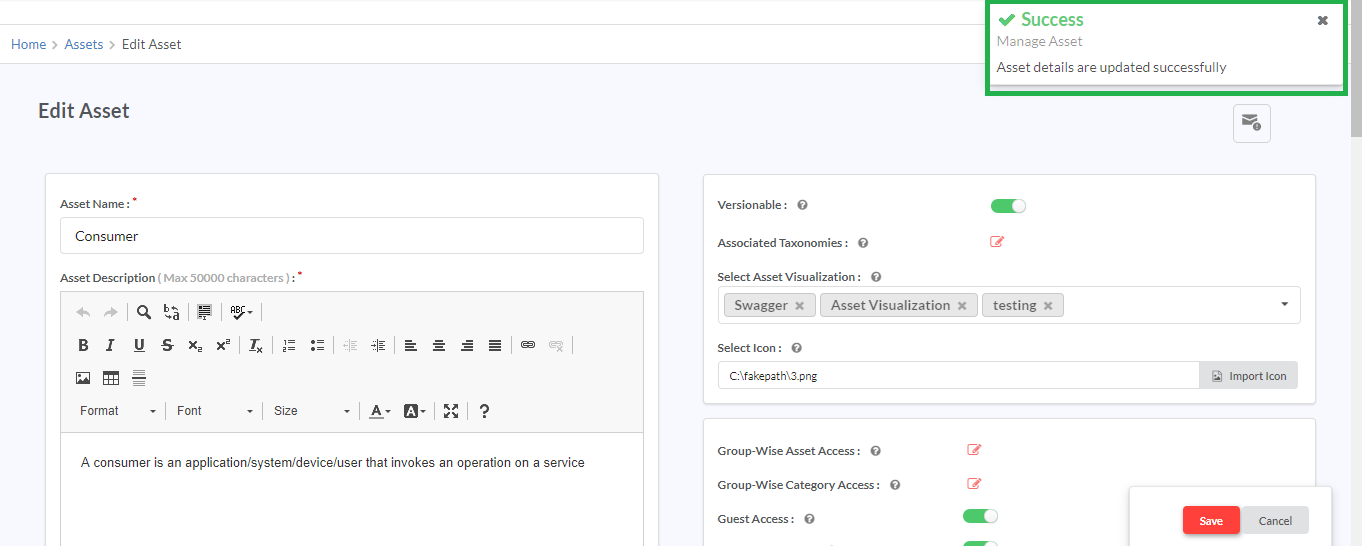Image resolution: width=1362 pixels, height=546 pixels.
Task: Insert a numbered list
Action: pyautogui.click(x=289, y=345)
